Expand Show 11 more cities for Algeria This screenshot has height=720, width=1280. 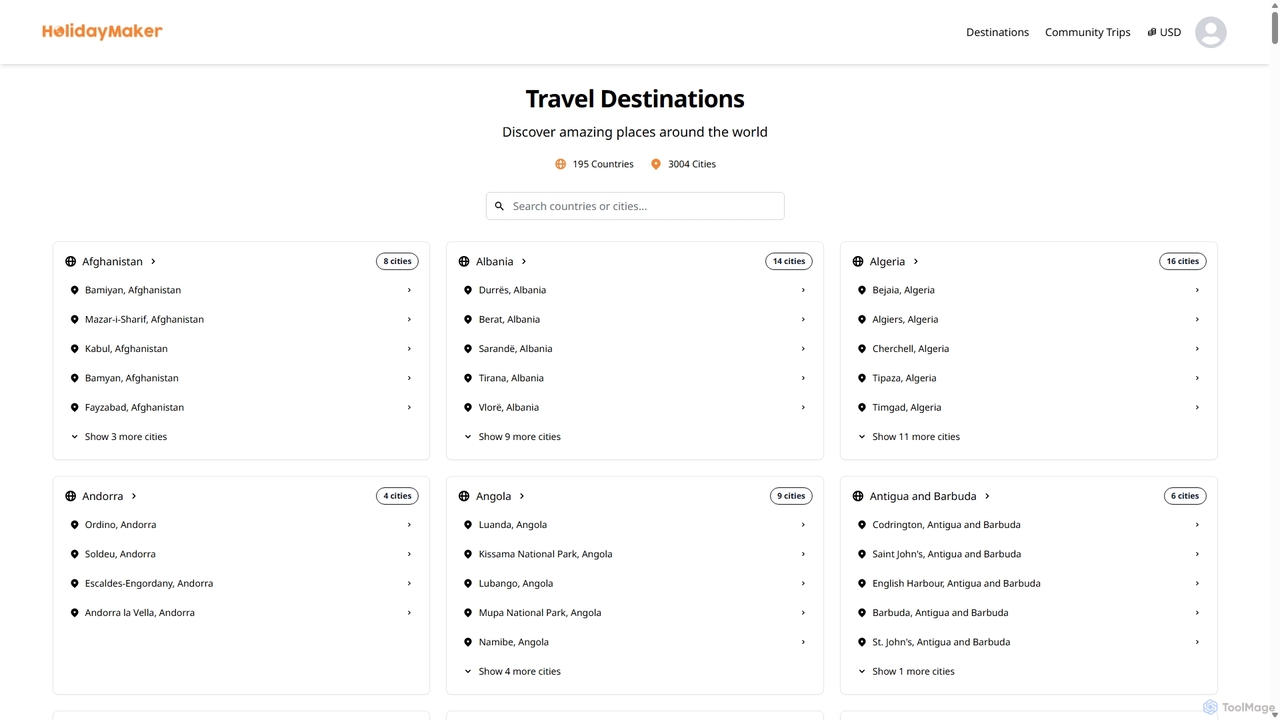coord(909,437)
